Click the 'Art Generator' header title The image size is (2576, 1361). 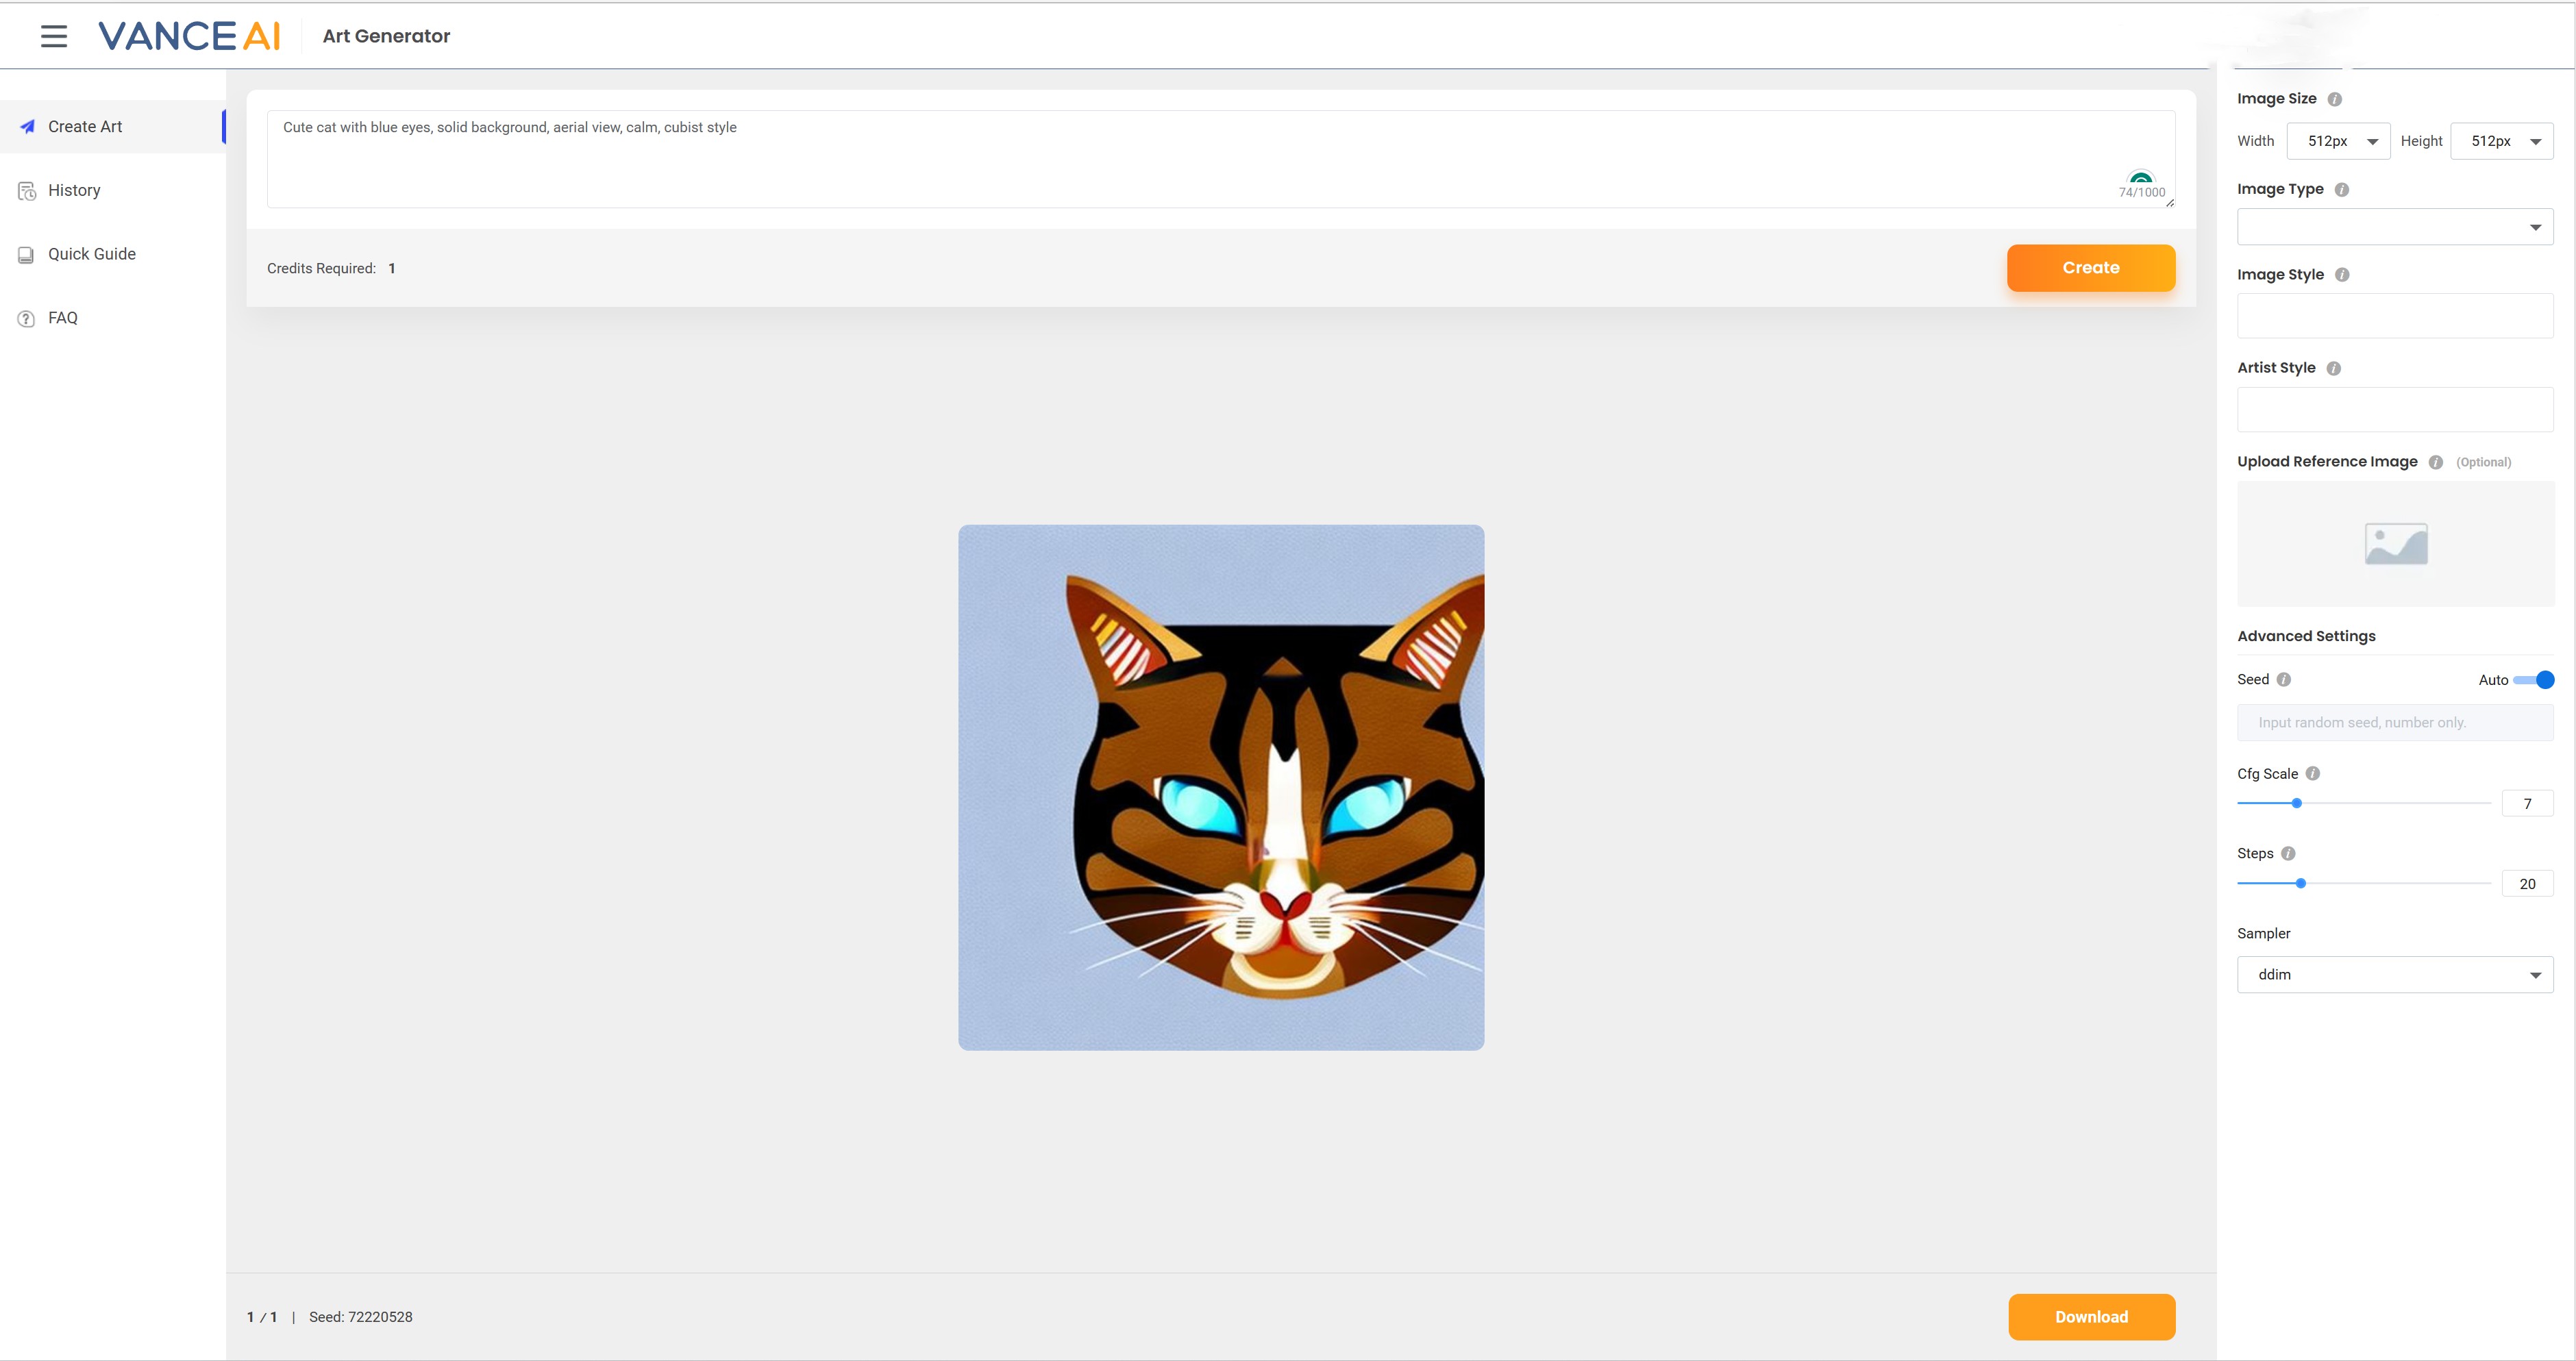[x=386, y=37]
